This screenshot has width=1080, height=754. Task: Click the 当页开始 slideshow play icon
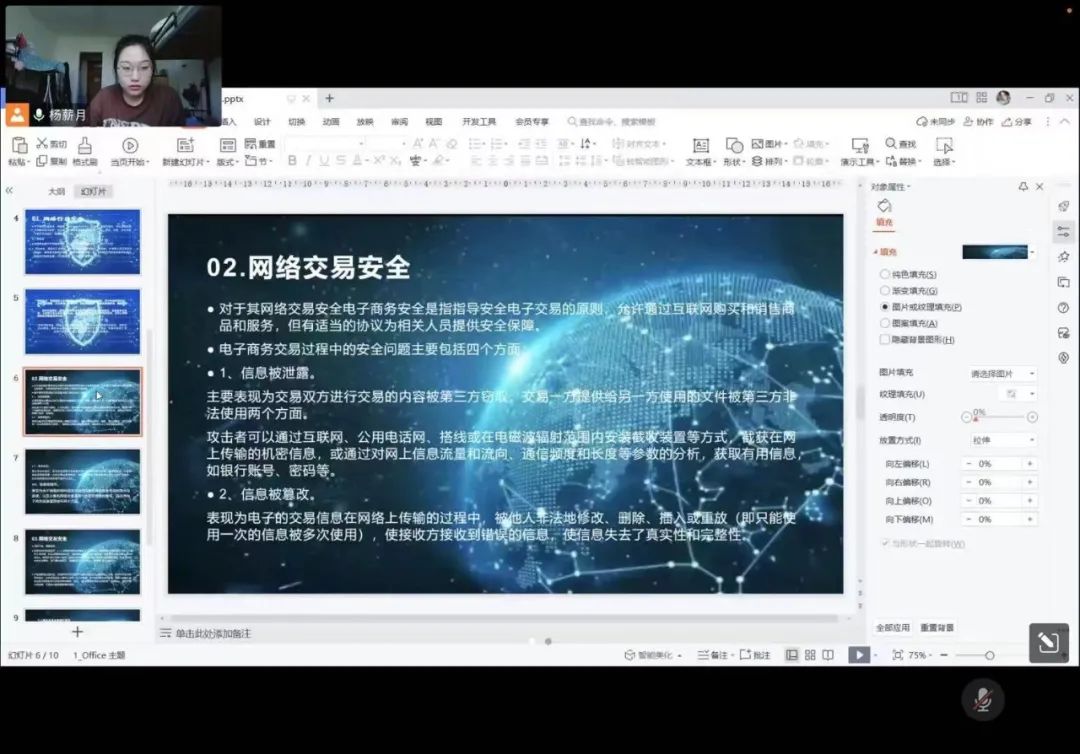(130, 146)
